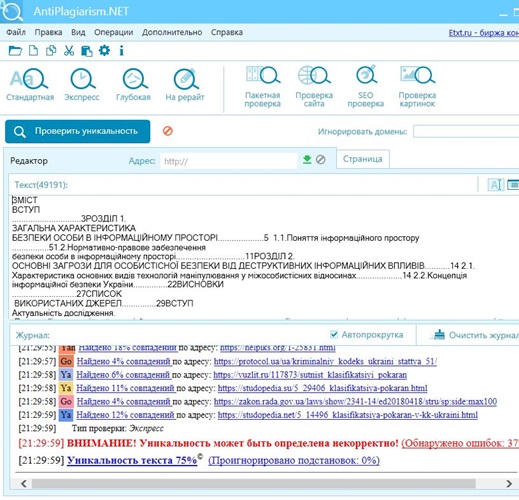
Task: Click the Обнаружено ошибок link
Action: pos(460,443)
